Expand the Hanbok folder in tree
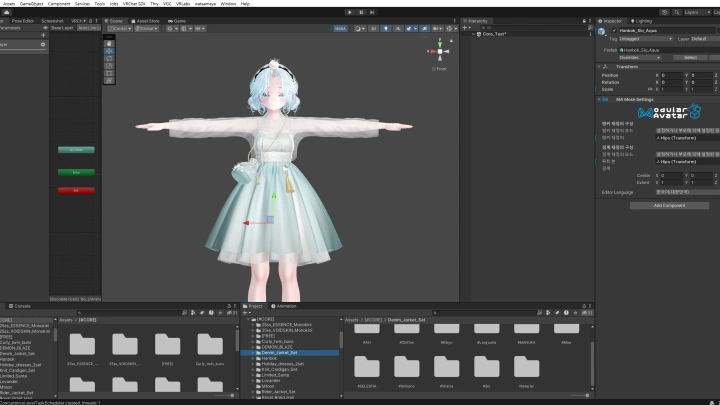The image size is (720, 405). pos(253,359)
